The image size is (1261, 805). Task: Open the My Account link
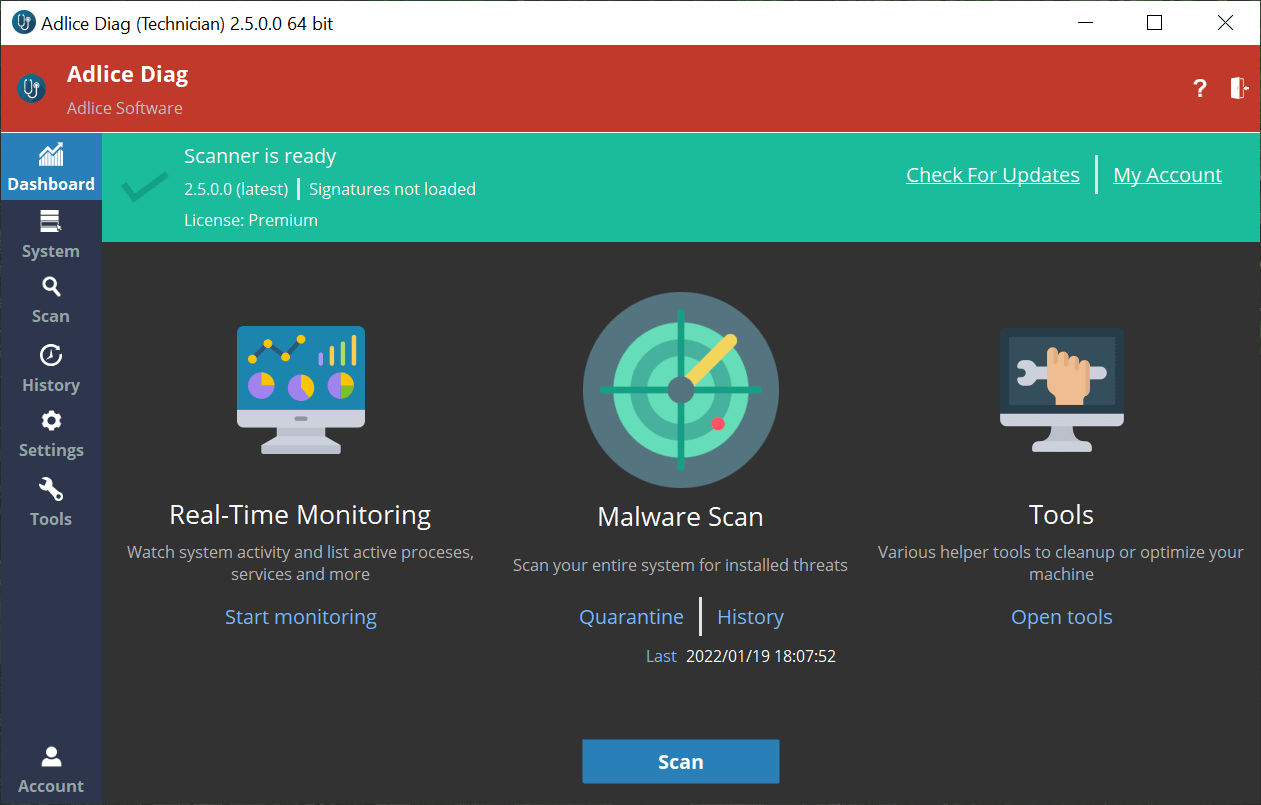click(x=1167, y=175)
